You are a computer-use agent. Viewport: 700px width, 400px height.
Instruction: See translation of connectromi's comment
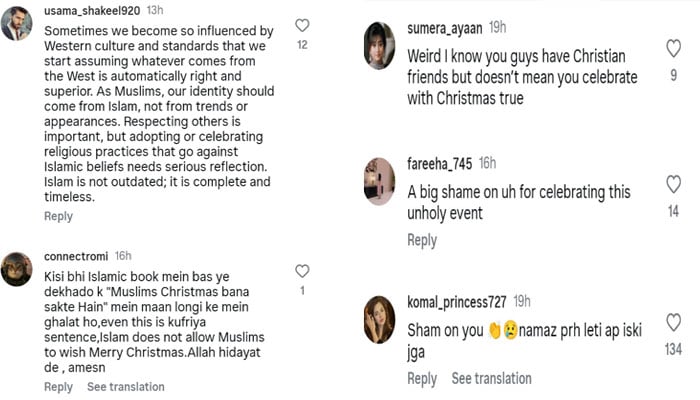pyautogui.click(x=125, y=387)
